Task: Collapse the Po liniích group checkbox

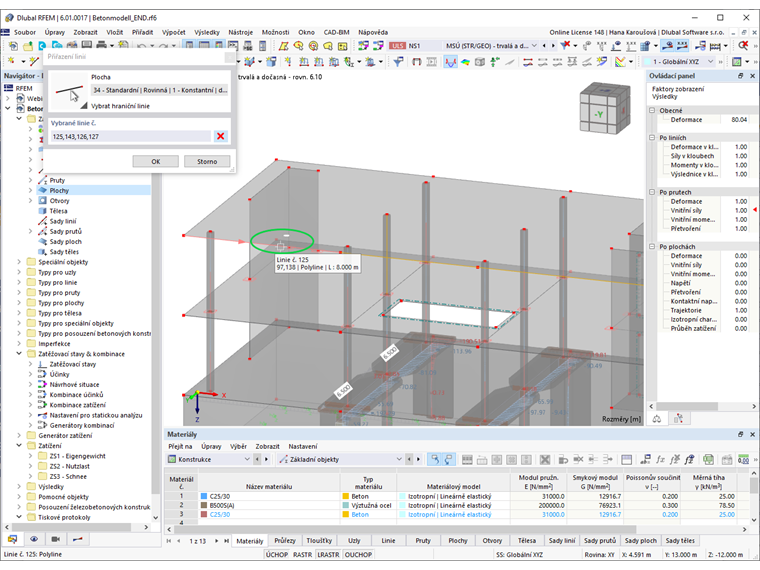Action: click(x=652, y=138)
